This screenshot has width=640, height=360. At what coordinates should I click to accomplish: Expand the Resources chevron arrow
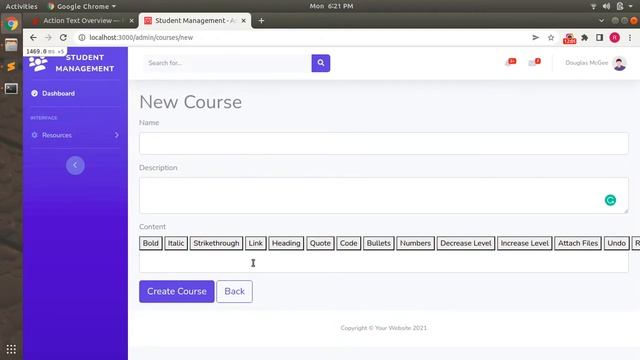(x=117, y=135)
